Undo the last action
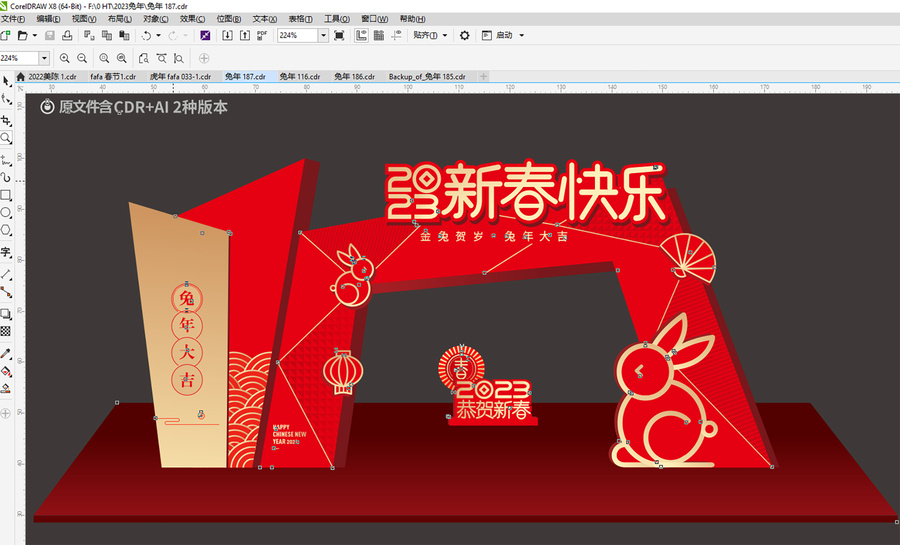Viewport: 900px width, 545px height. [x=146, y=36]
